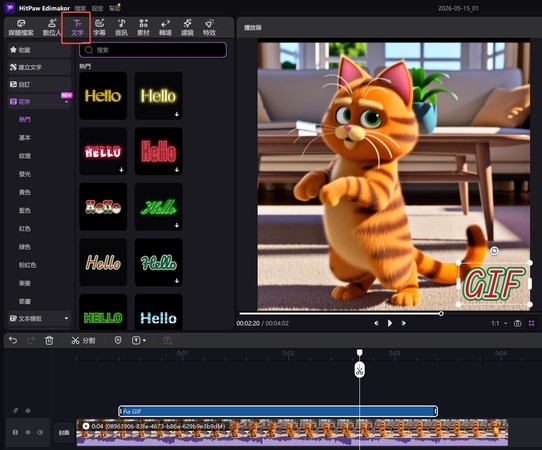The image size is (542, 450).
Task: Open the 收藏 favorites category
Action: 39,50
